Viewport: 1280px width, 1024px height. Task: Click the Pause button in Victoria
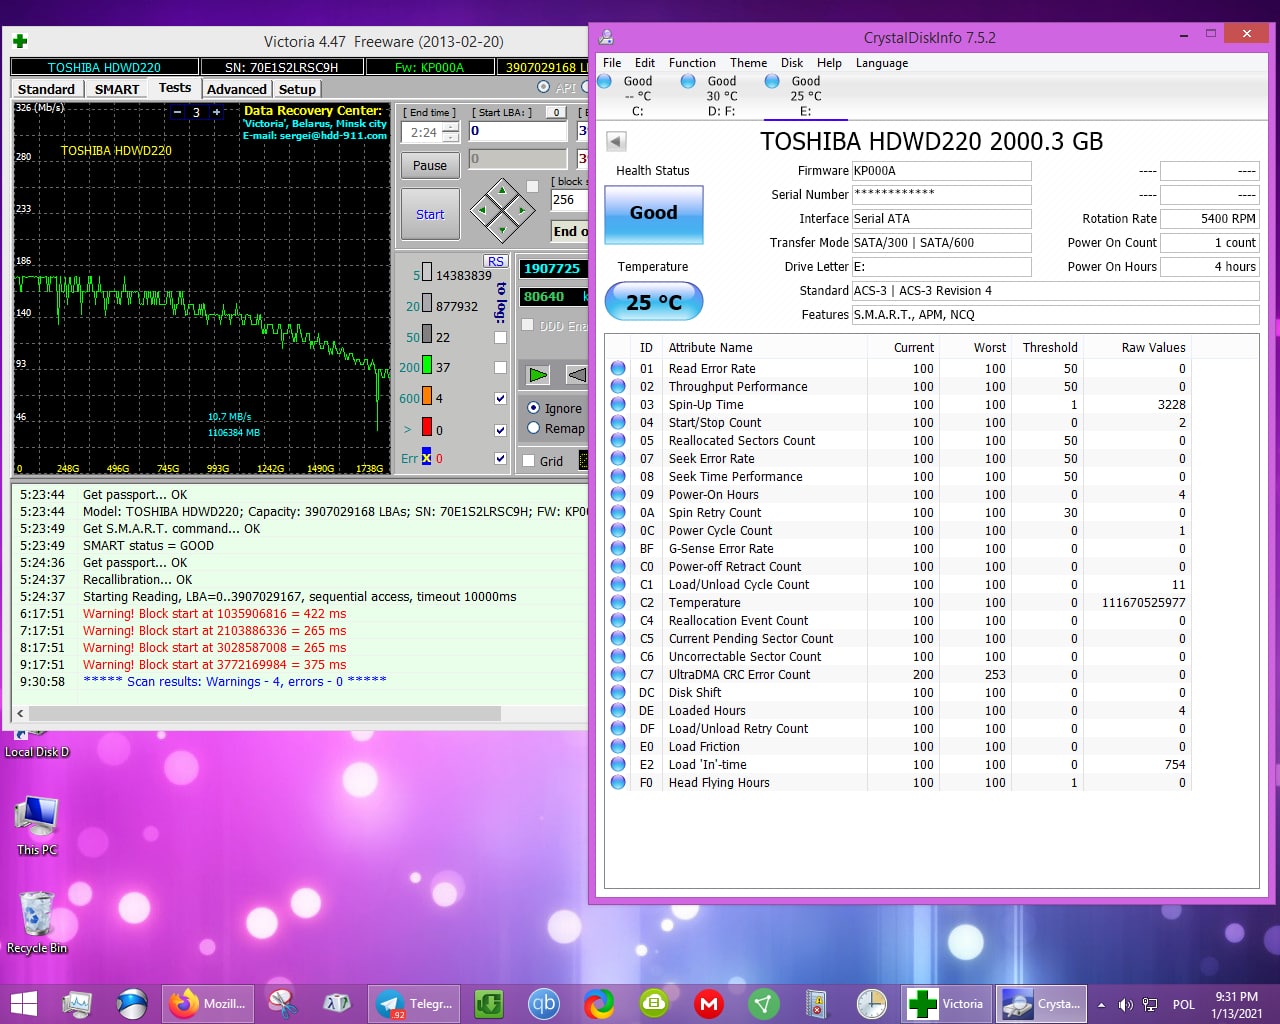click(430, 165)
